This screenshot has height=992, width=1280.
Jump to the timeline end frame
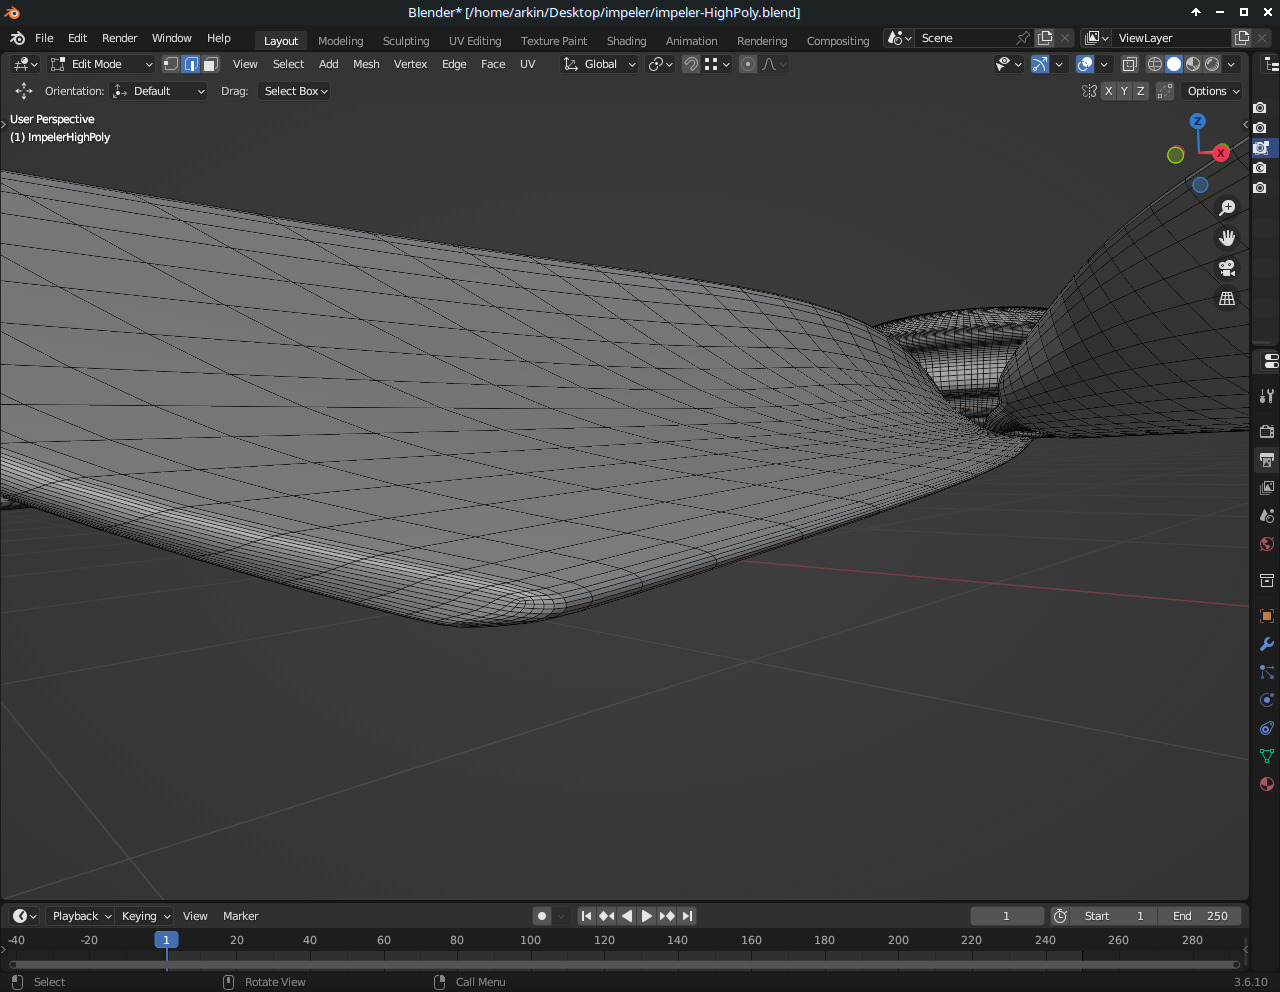(687, 916)
